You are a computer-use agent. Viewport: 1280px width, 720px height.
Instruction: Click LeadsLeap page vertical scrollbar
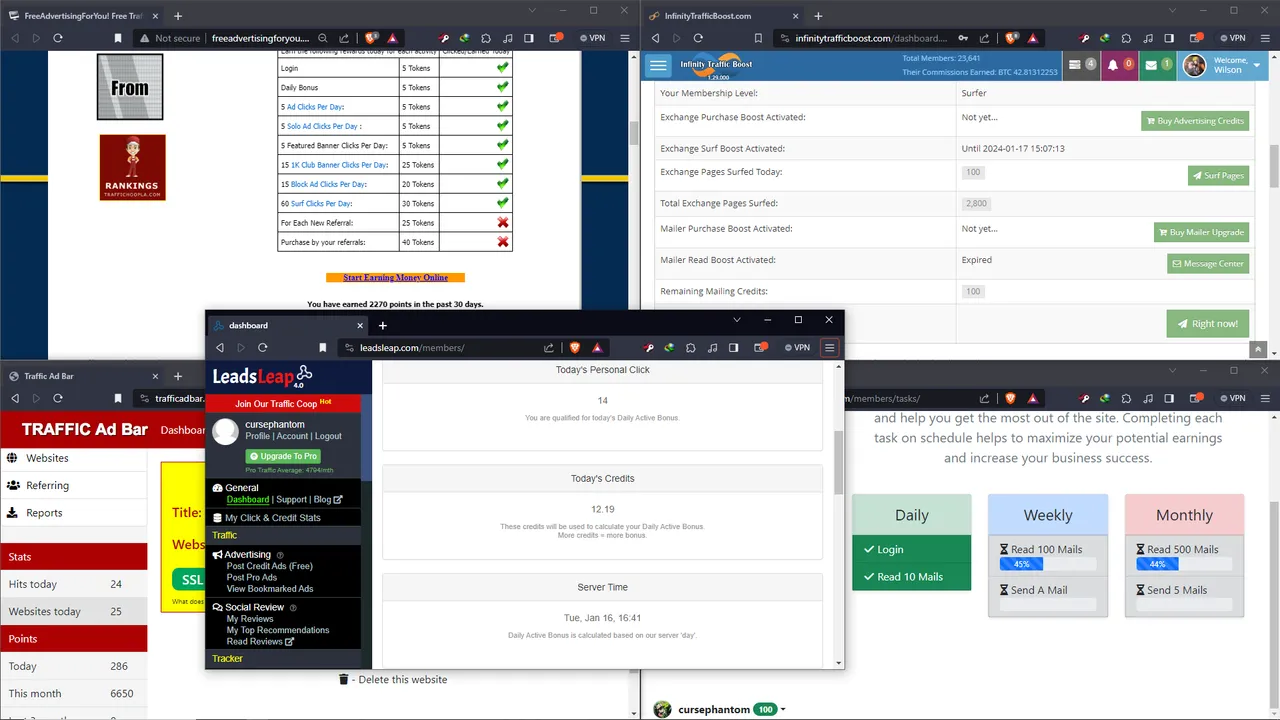[x=838, y=462]
